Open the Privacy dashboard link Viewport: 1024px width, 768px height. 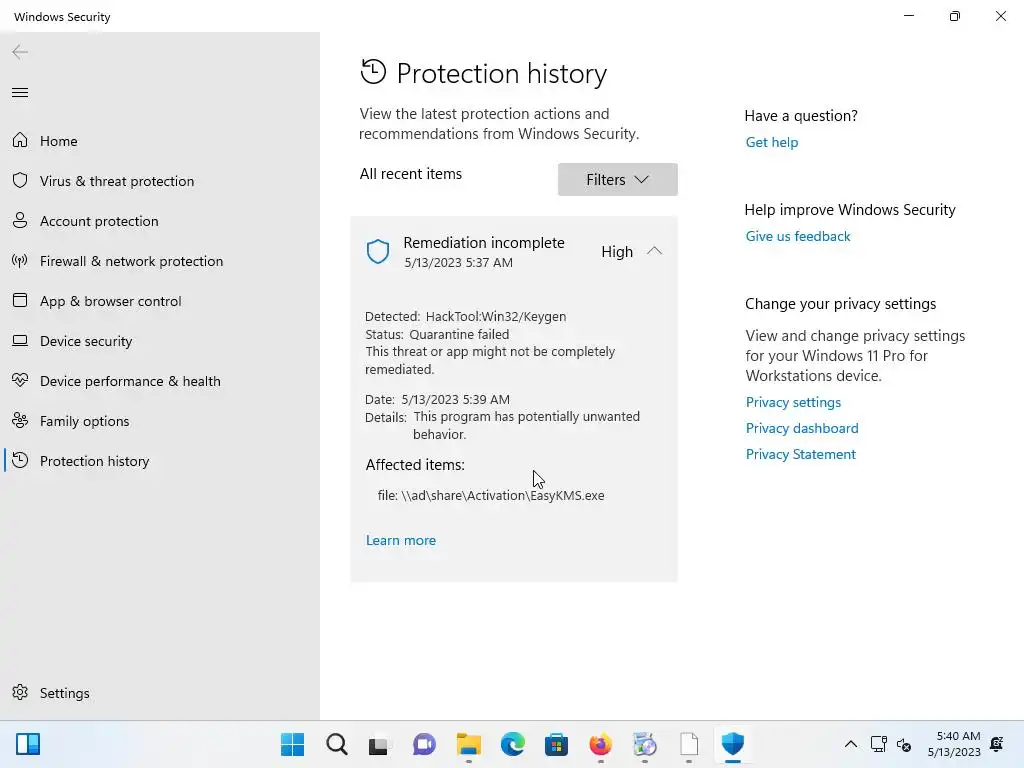802,428
